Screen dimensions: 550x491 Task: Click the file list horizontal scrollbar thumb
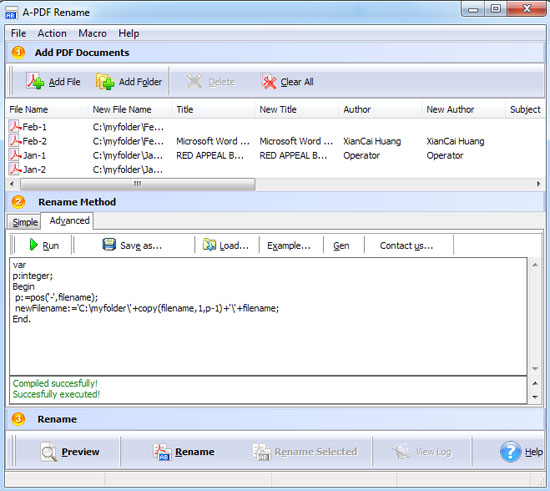coord(138,184)
